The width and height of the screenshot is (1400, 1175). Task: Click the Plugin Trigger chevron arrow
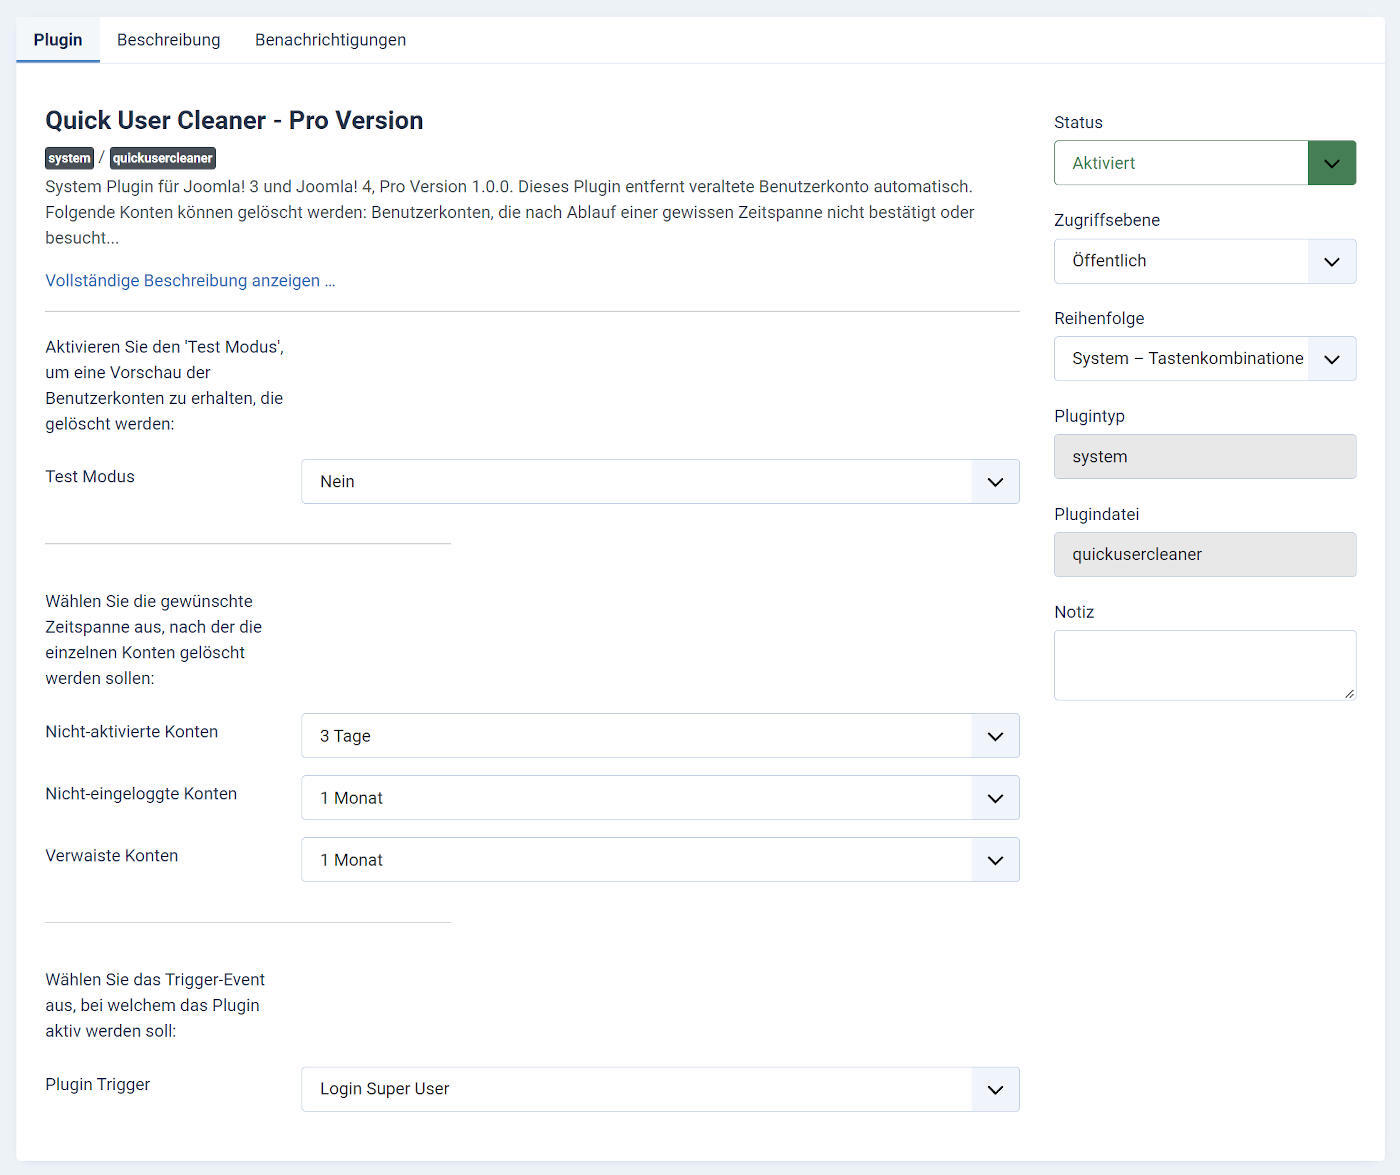995,1089
